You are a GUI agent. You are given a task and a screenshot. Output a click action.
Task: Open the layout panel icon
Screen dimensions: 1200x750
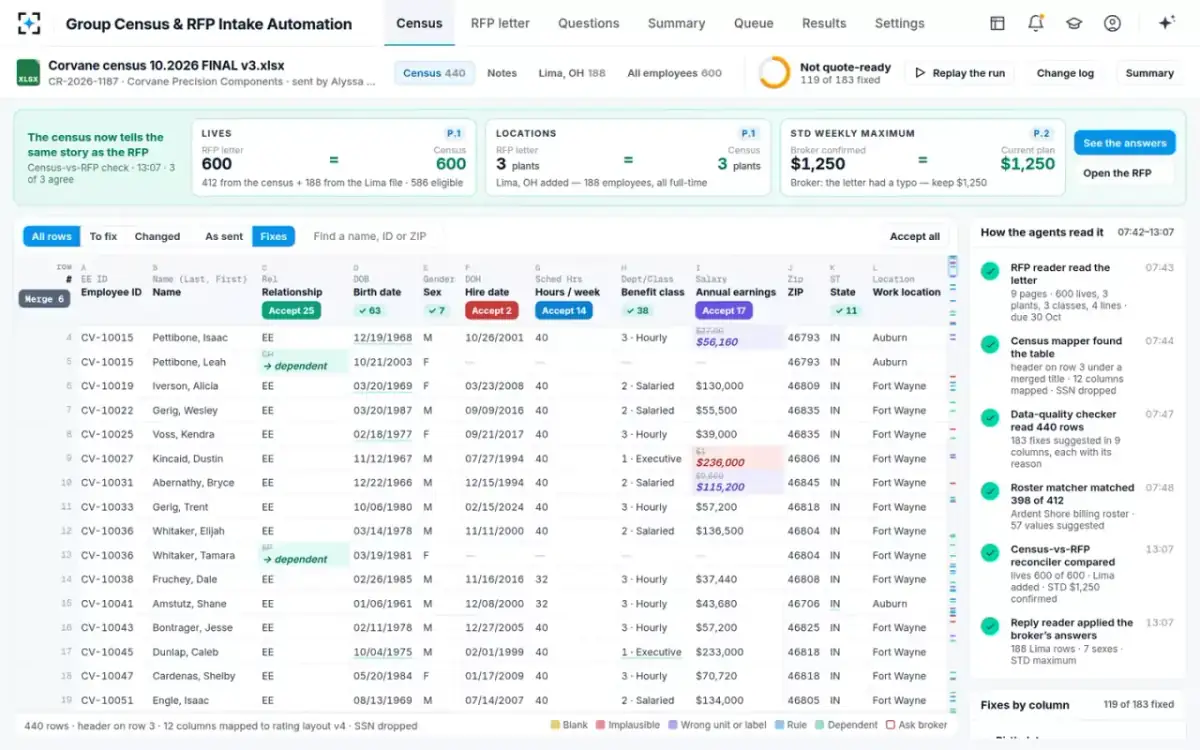tap(997, 23)
